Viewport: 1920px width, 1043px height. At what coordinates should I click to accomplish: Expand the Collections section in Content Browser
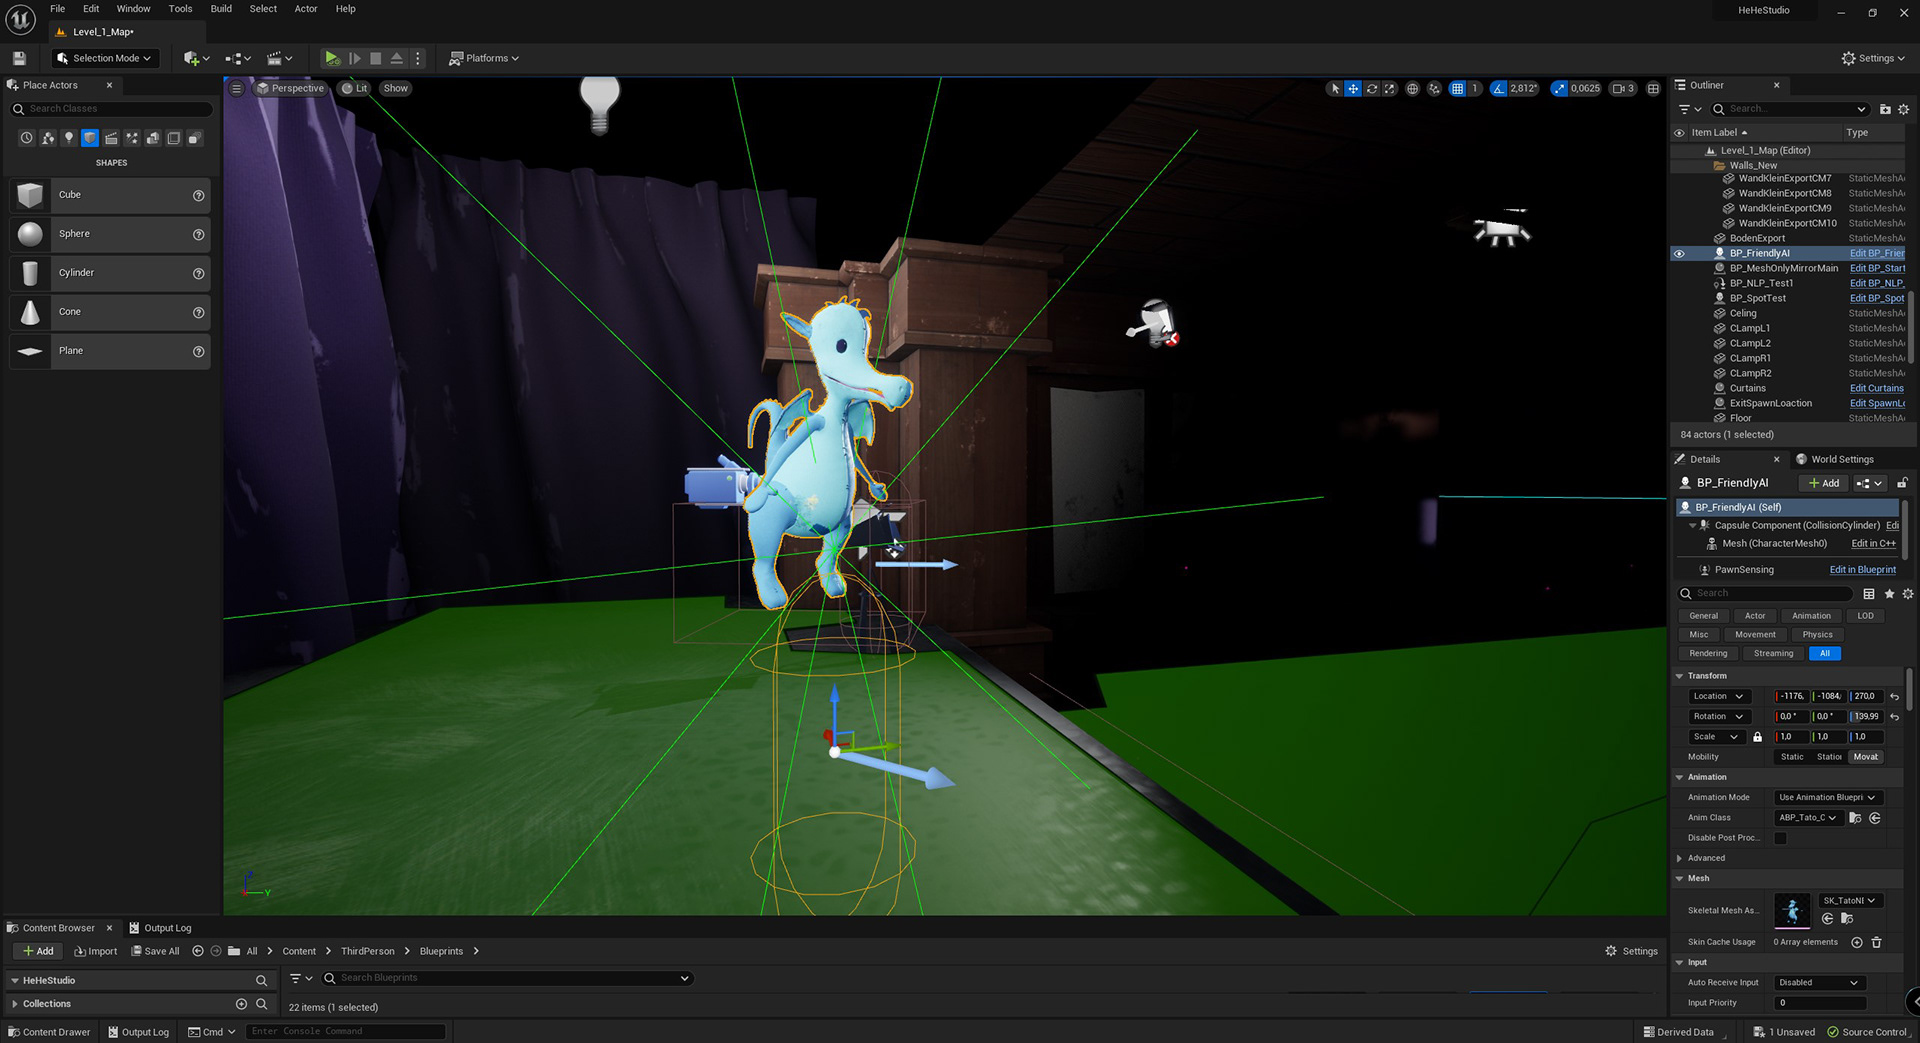(x=15, y=1004)
